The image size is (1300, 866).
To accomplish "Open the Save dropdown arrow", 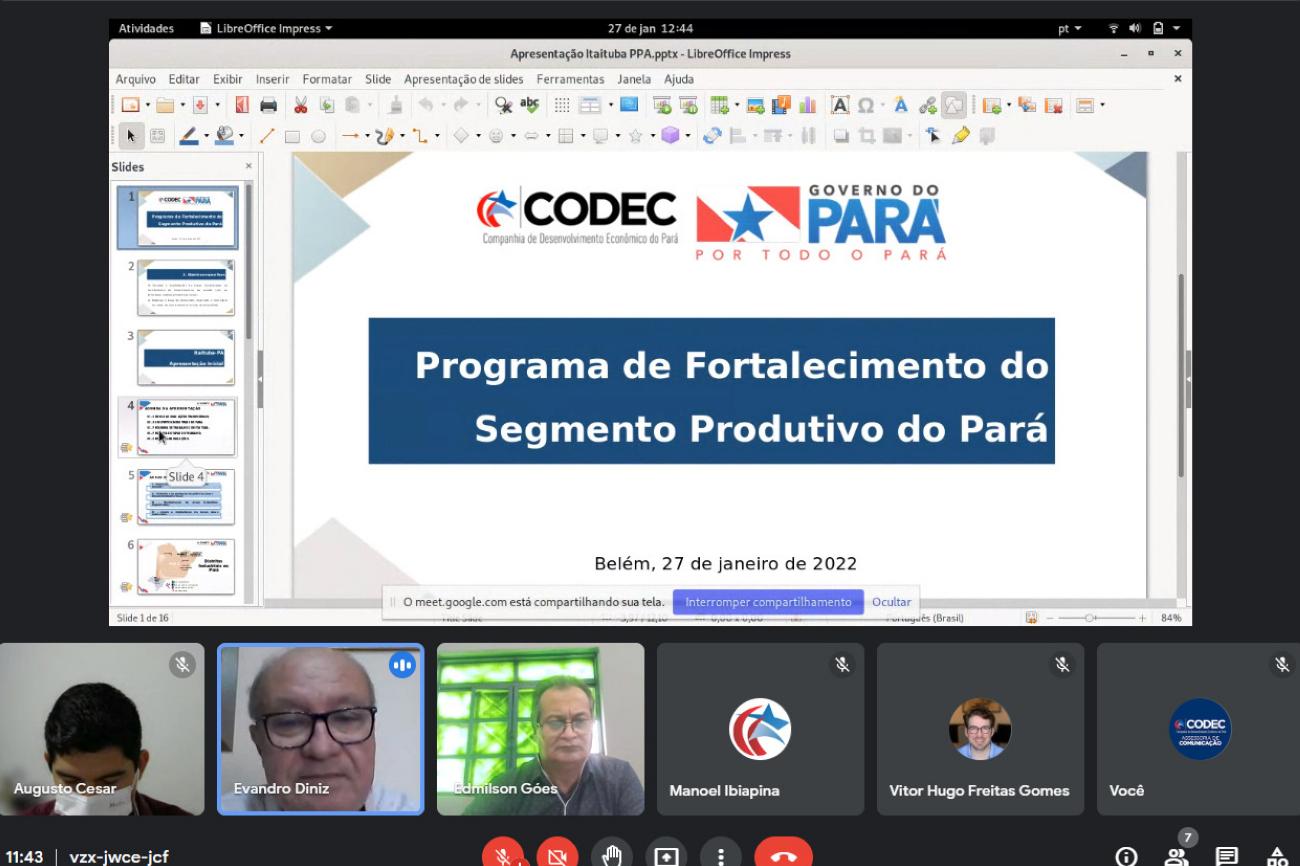I will [217, 105].
